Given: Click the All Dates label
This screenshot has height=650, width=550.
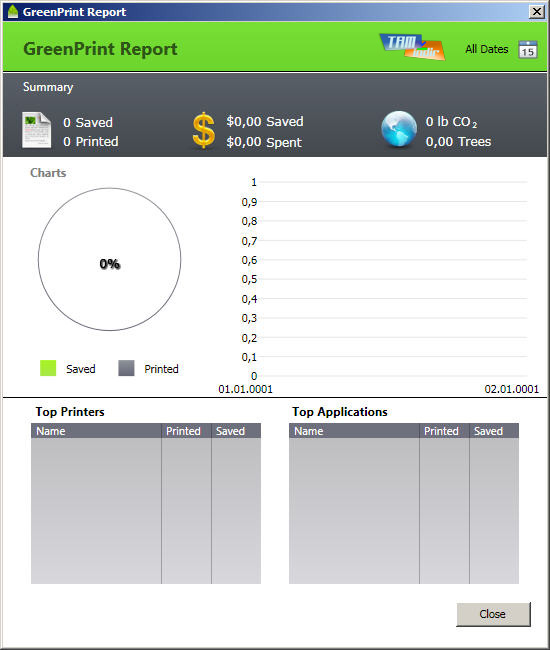Looking at the screenshot, I should point(487,49).
